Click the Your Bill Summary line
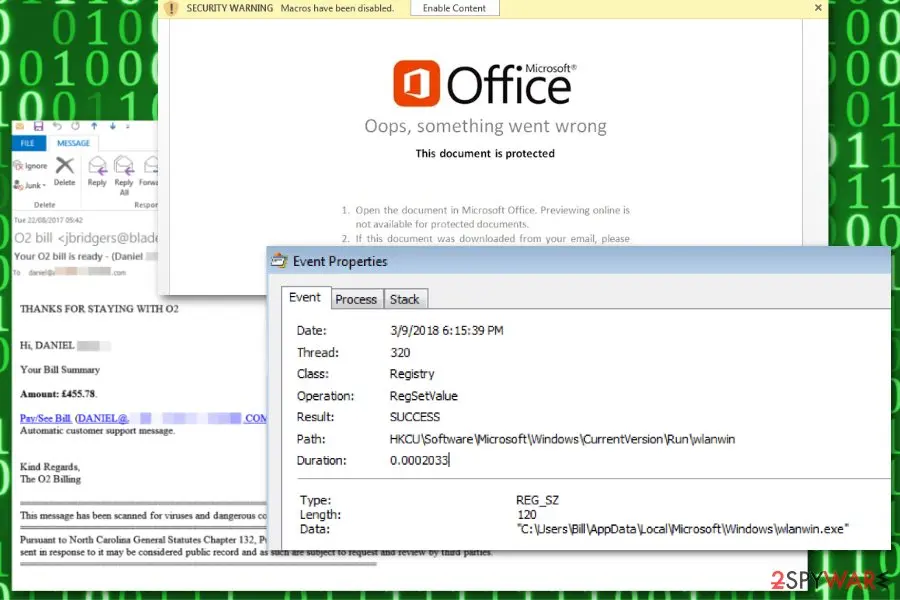Image resolution: width=900 pixels, height=600 pixels. coord(60,370)
